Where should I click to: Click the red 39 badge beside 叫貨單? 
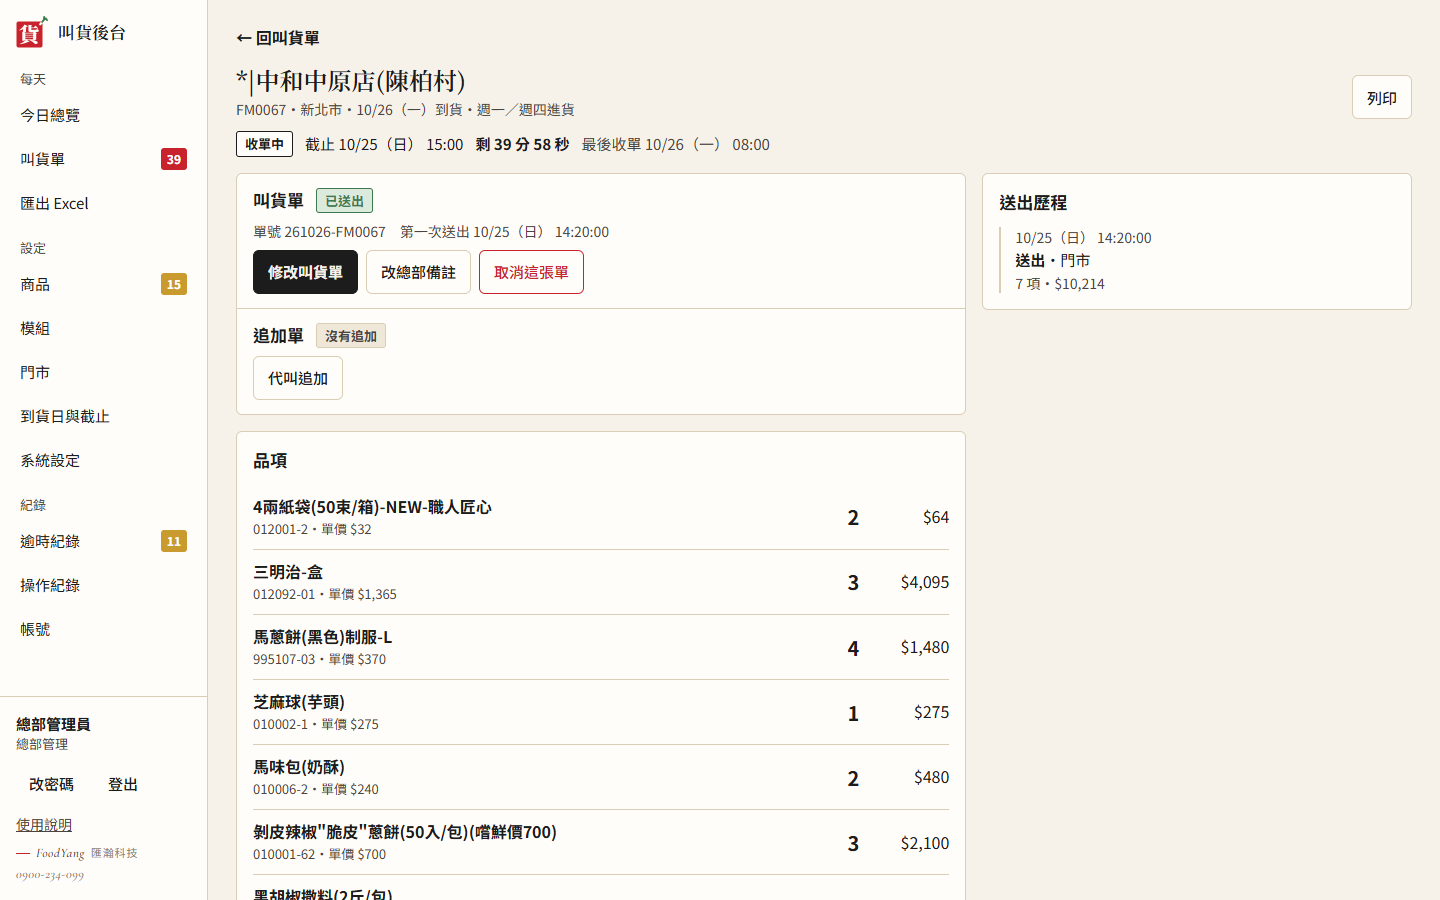tap(174, 159)
